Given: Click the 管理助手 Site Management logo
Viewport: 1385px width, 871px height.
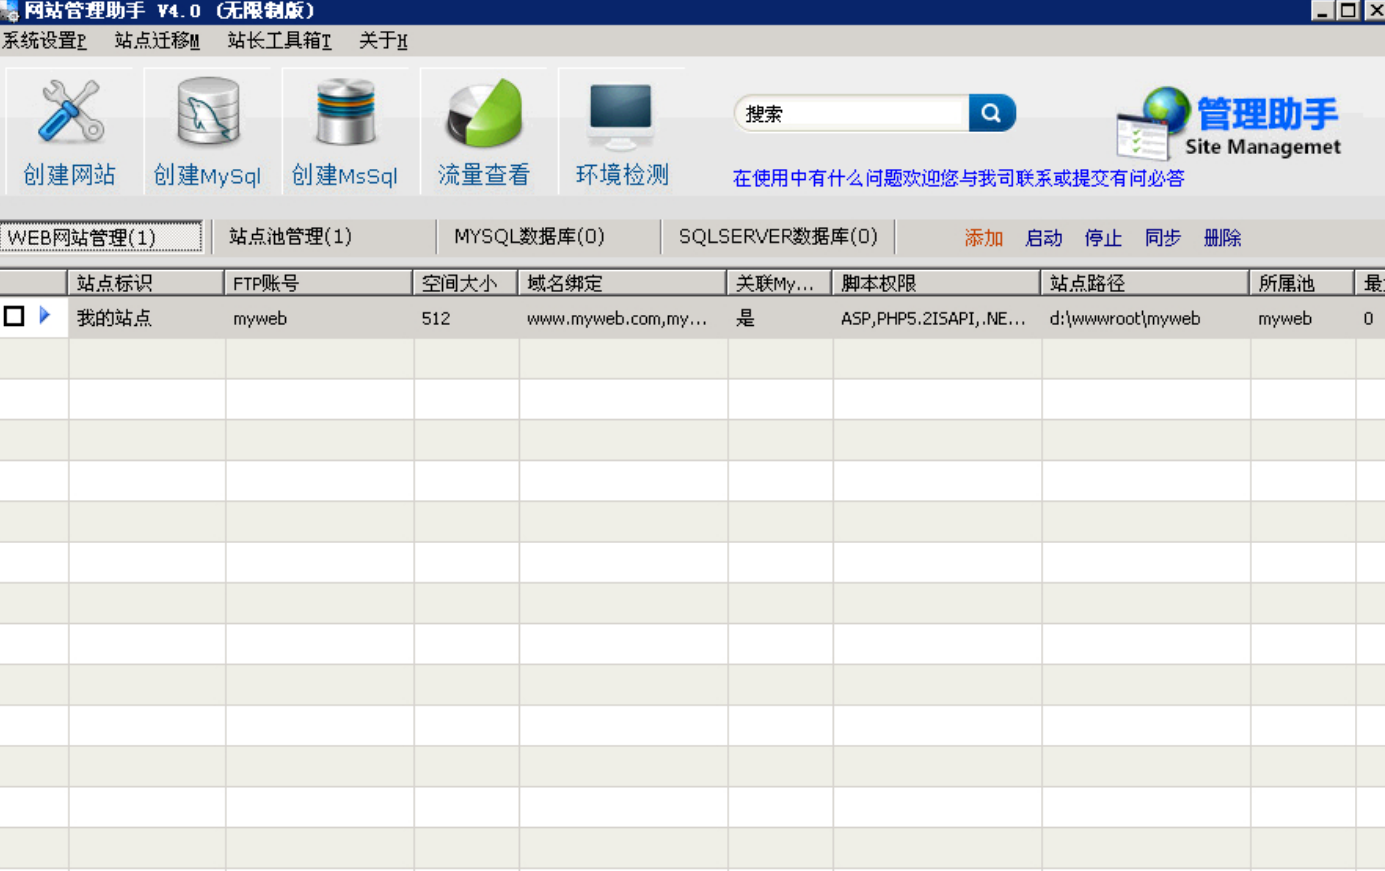Looking at the screenshot, I should [1228, 124].
